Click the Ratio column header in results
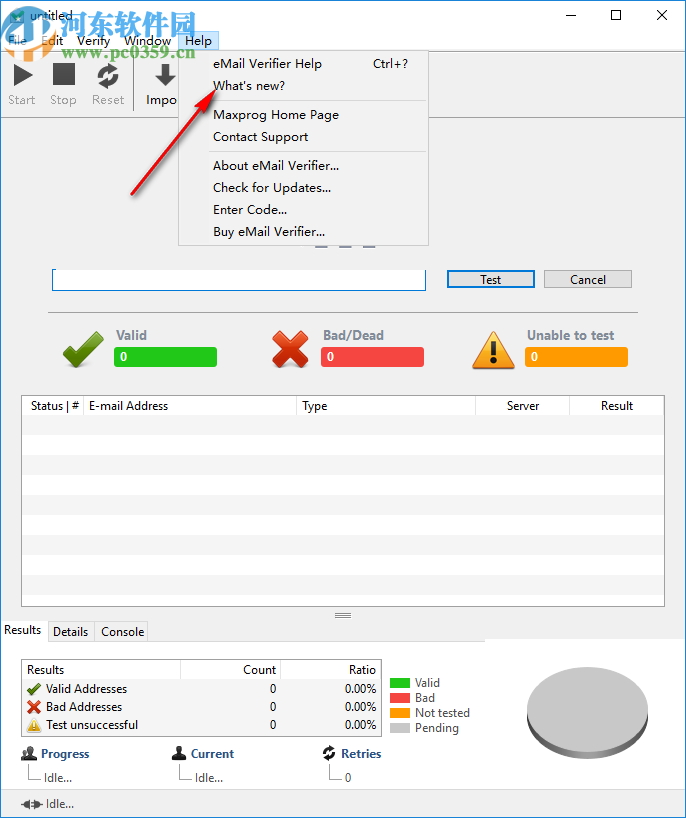The width and height of the screenshot is (686, 818). point(331,670)
